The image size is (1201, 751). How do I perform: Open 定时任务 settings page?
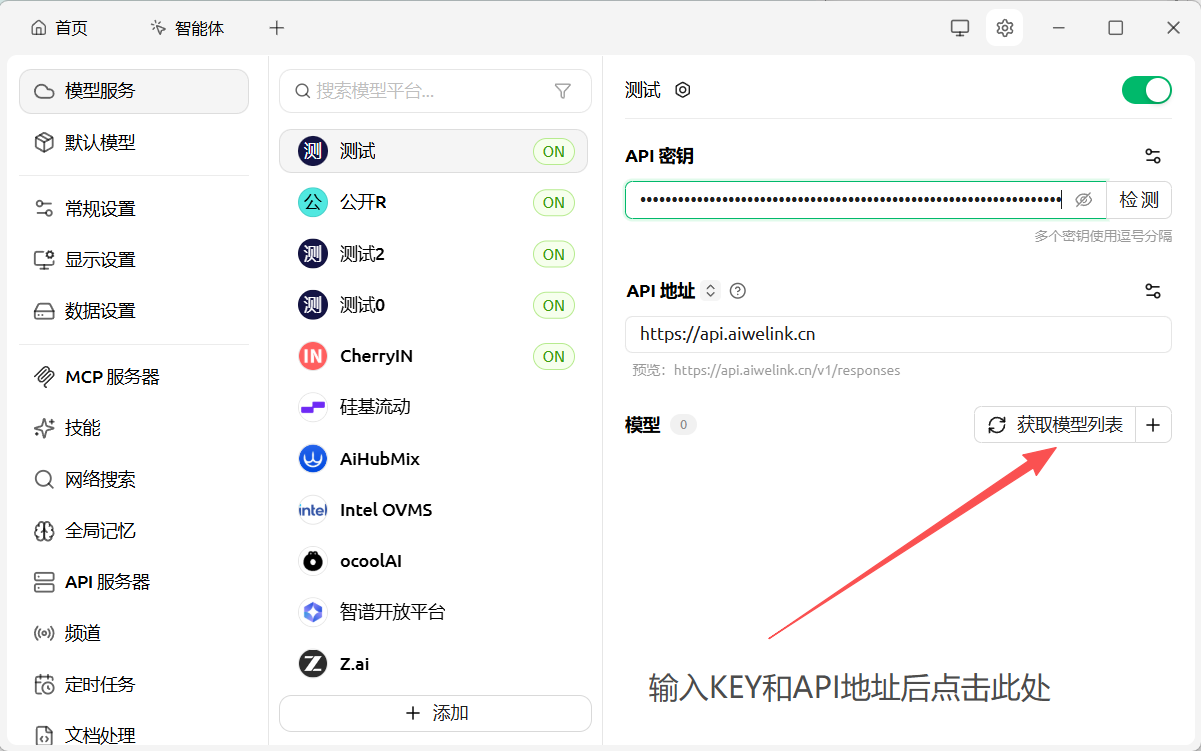click(134, 685)
